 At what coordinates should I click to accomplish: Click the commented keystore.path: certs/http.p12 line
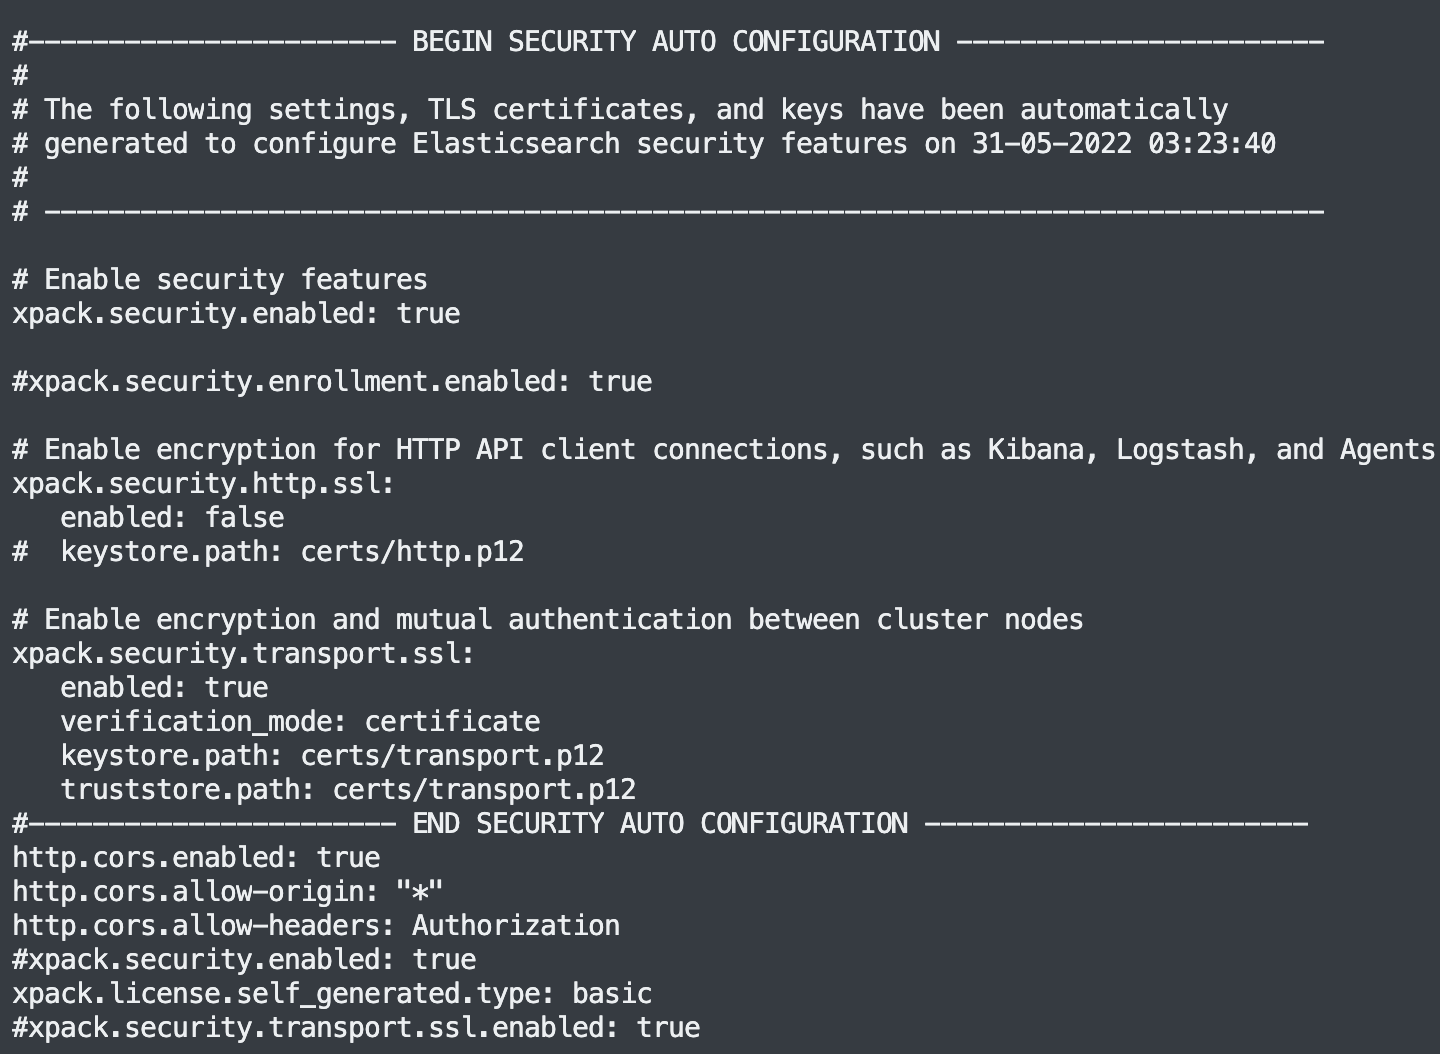pos(268,552)
